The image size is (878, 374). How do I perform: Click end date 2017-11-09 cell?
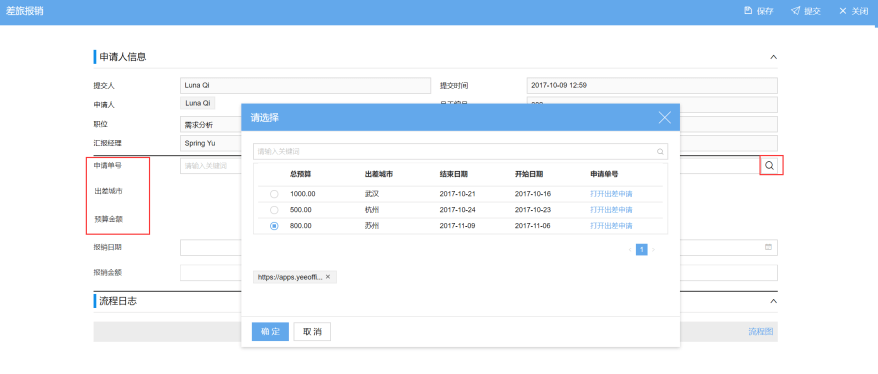click(458, 226)
